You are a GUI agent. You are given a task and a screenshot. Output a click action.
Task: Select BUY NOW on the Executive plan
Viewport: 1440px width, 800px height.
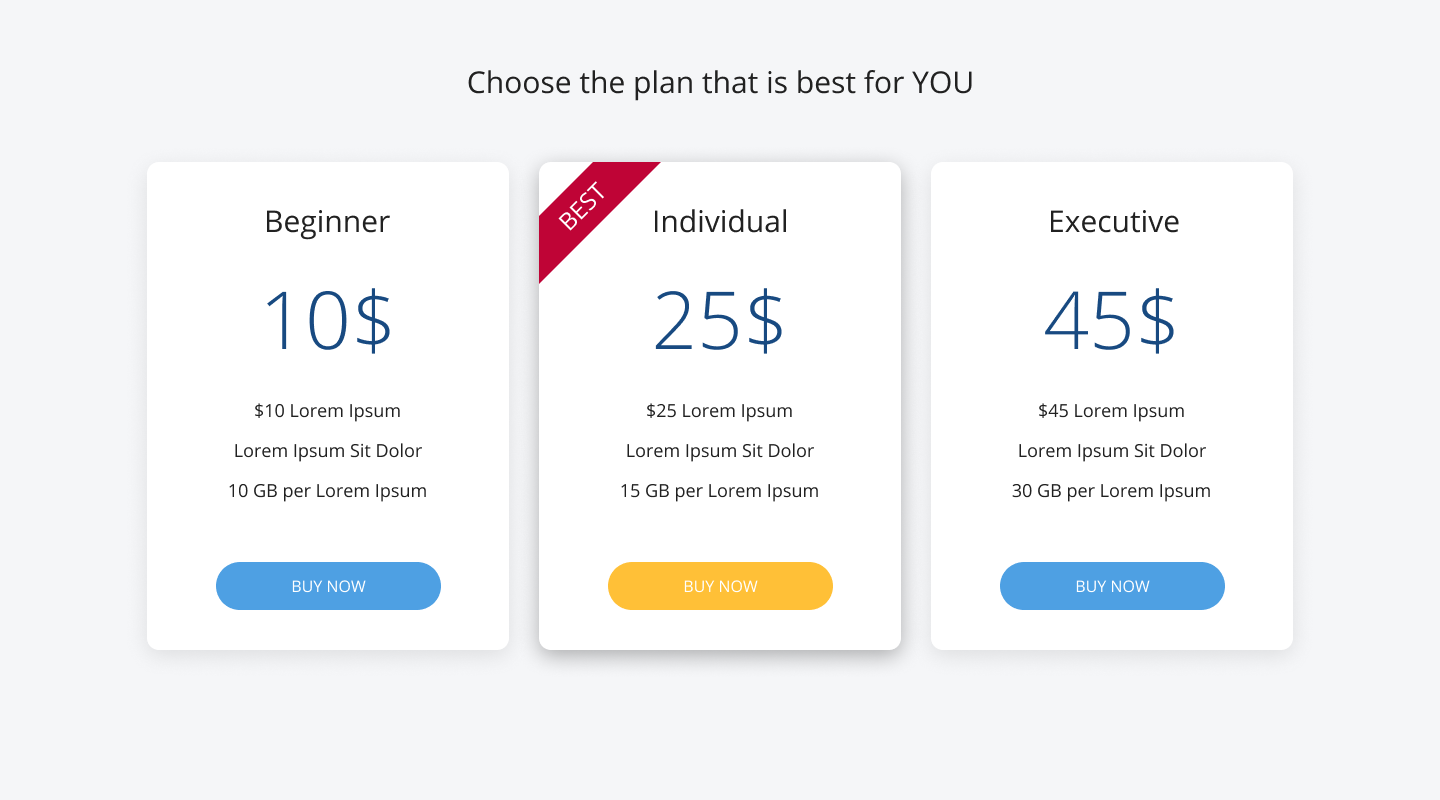(x=1112, y=586)
